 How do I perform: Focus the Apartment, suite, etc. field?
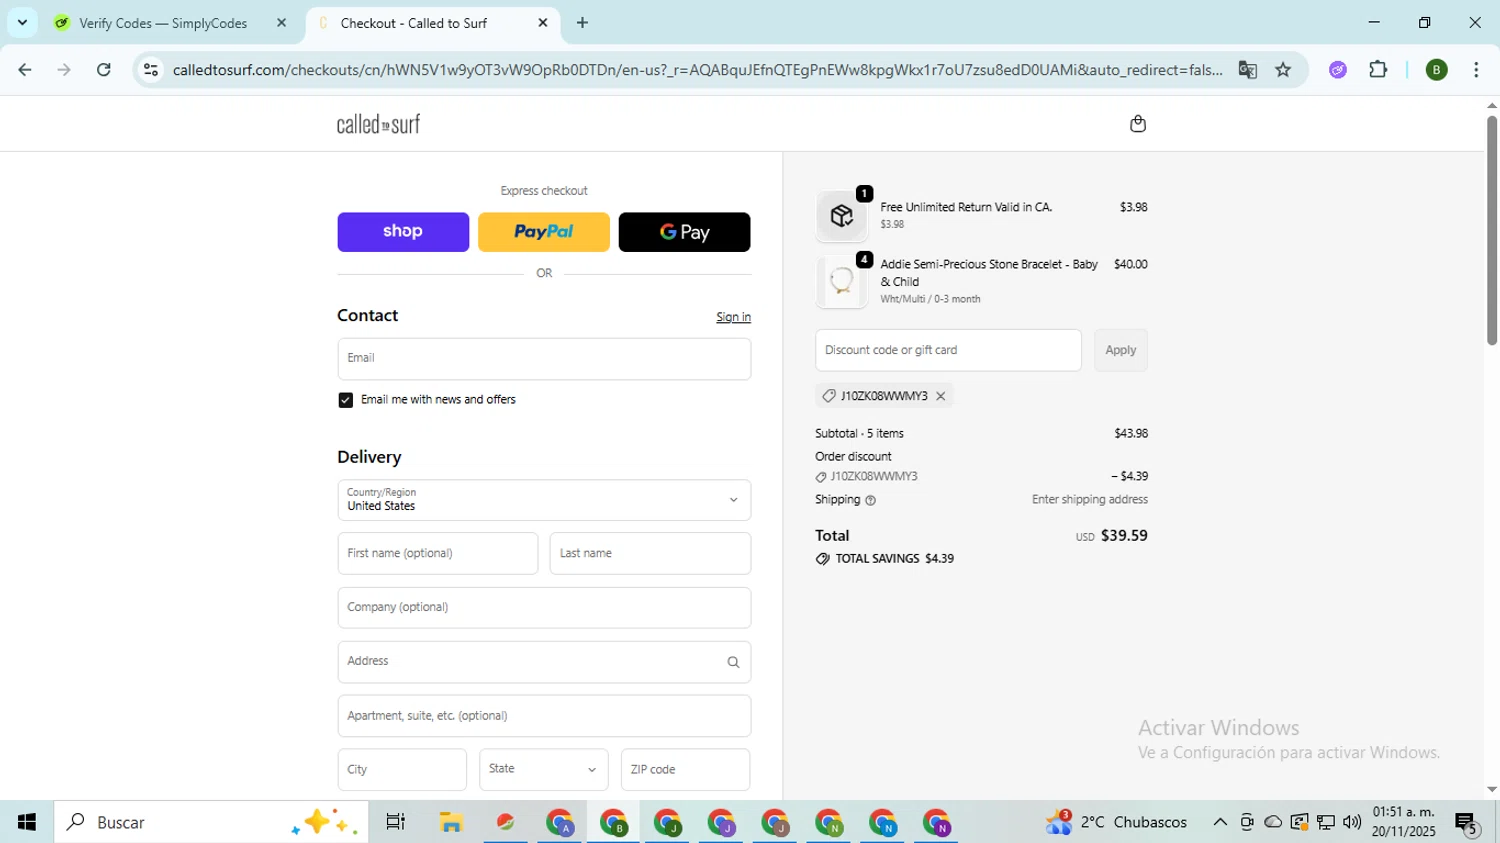(544, 716)
